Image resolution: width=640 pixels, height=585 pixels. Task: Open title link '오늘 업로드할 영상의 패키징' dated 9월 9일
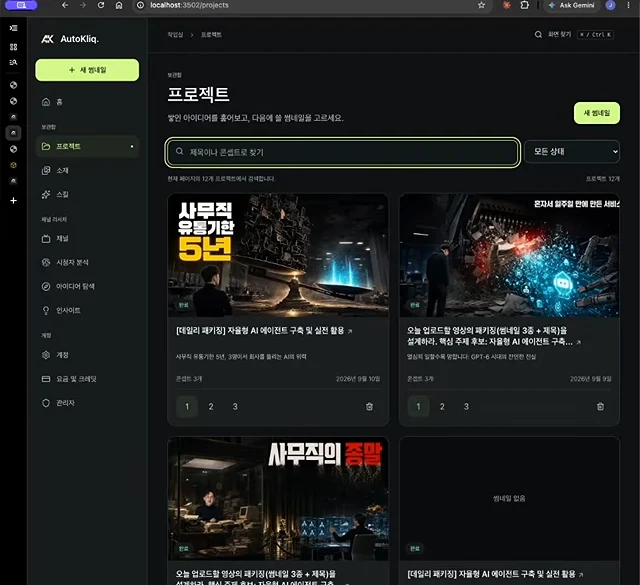(493, 336)
